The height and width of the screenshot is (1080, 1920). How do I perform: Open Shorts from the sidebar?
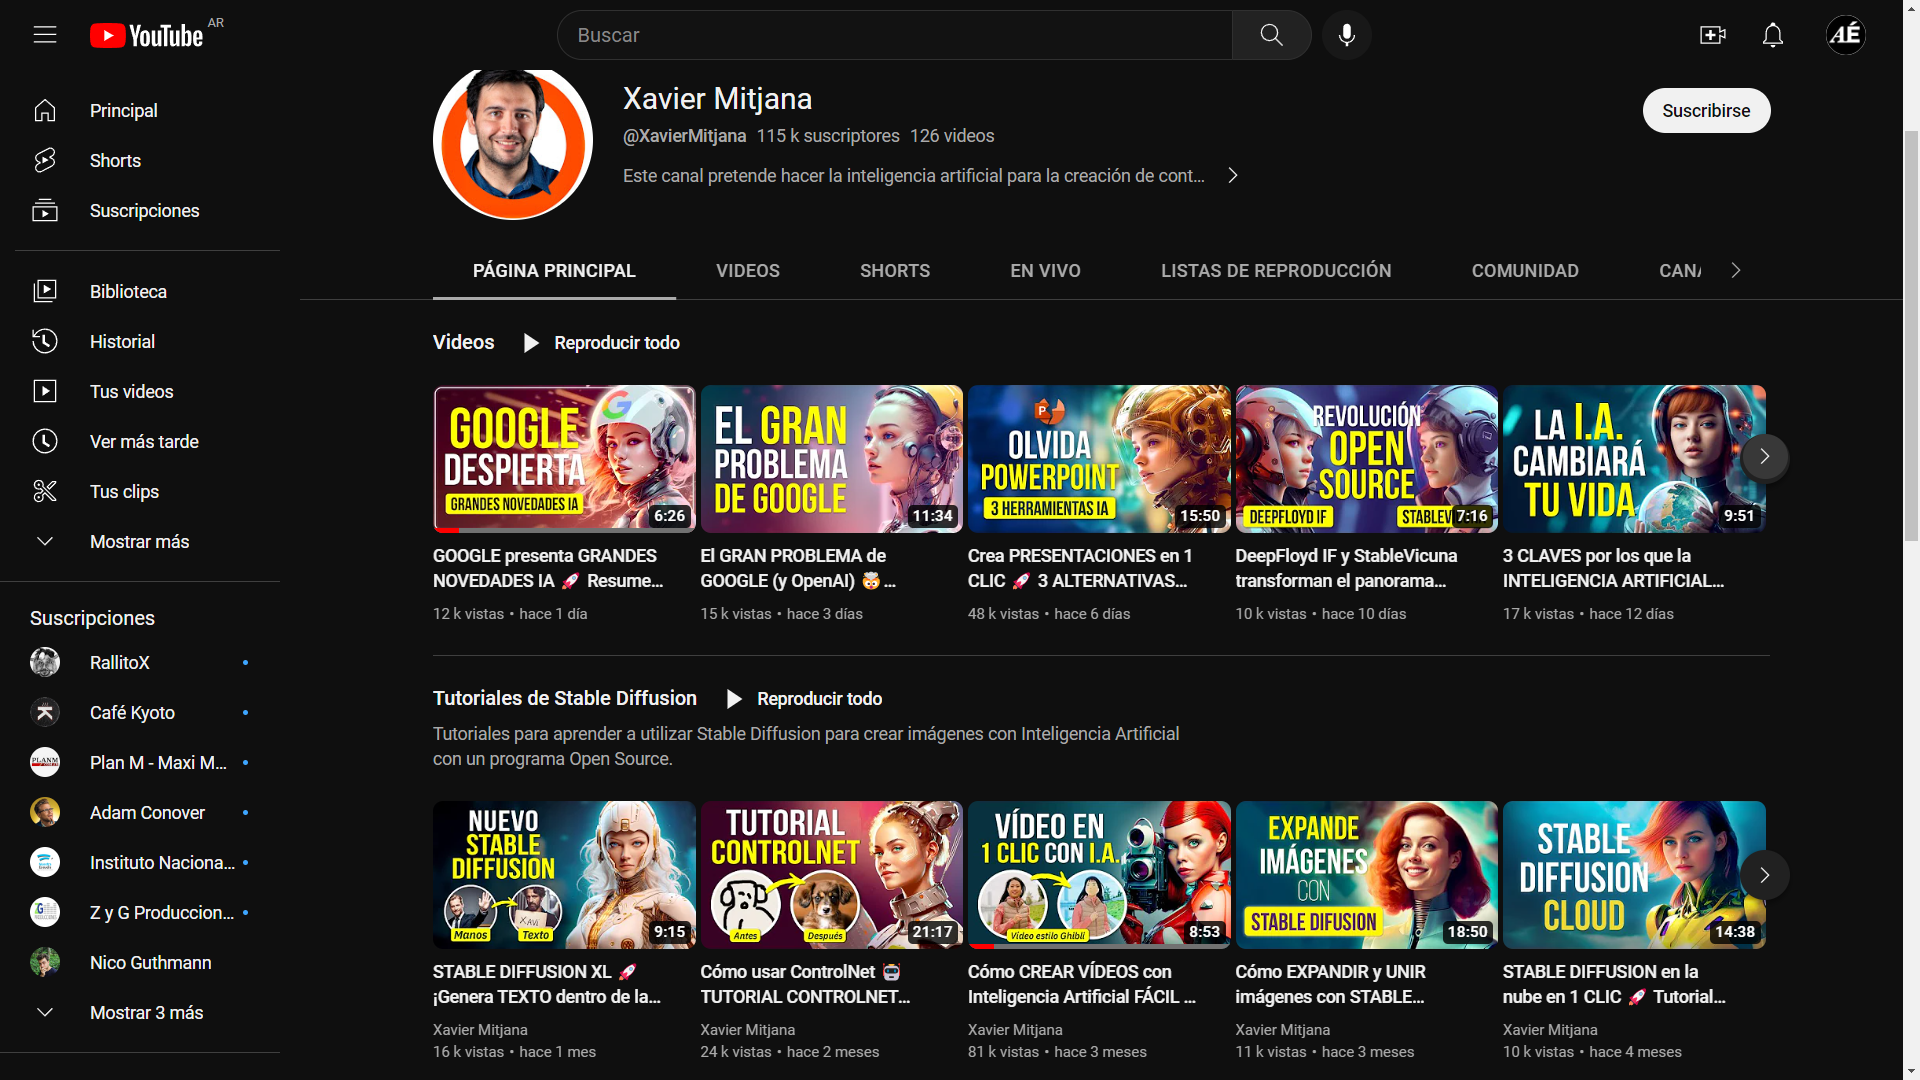(140, 161)
